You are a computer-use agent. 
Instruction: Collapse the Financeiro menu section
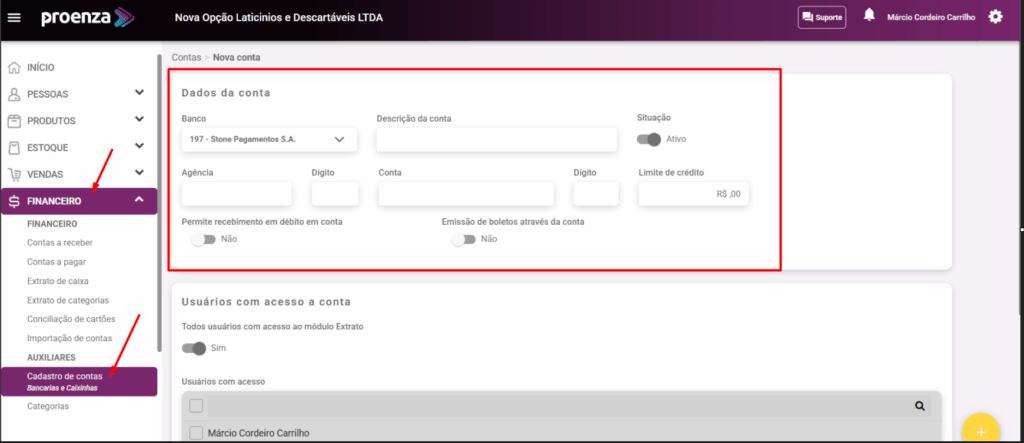[x=139, y=201]
